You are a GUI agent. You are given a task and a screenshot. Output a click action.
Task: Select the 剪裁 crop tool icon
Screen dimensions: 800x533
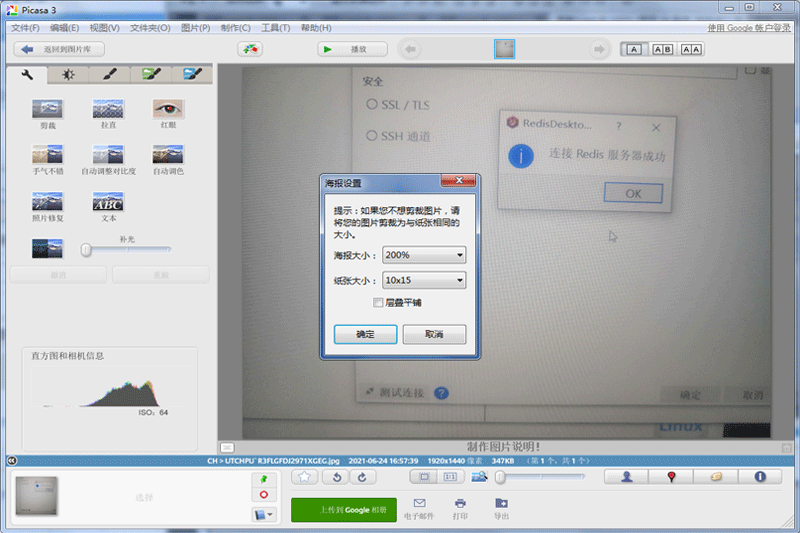coord(47,109)
